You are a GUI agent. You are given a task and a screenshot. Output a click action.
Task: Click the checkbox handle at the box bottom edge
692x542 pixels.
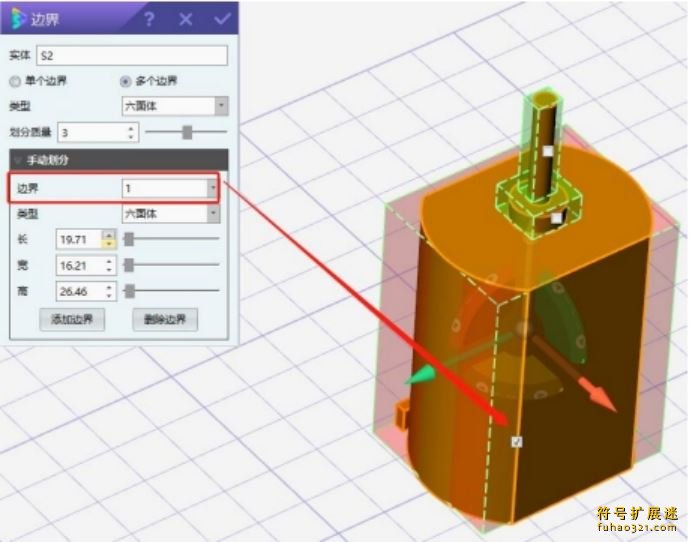tap(516, 441)
